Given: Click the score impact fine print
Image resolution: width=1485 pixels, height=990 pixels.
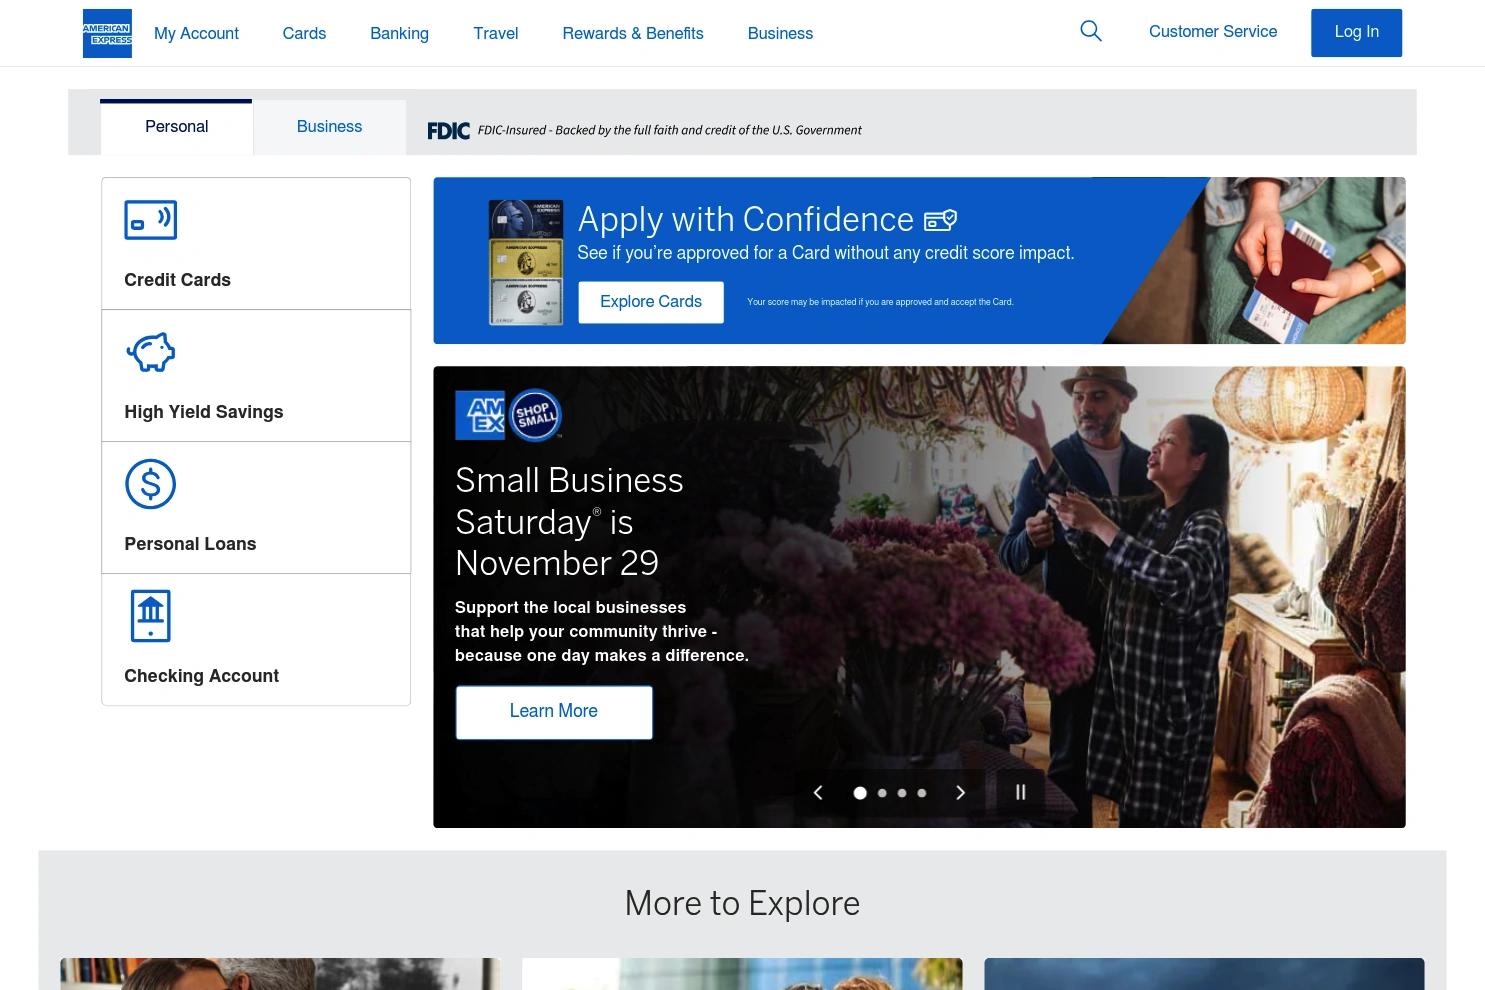Looking at the screenshot, I should tap(880, 302).
